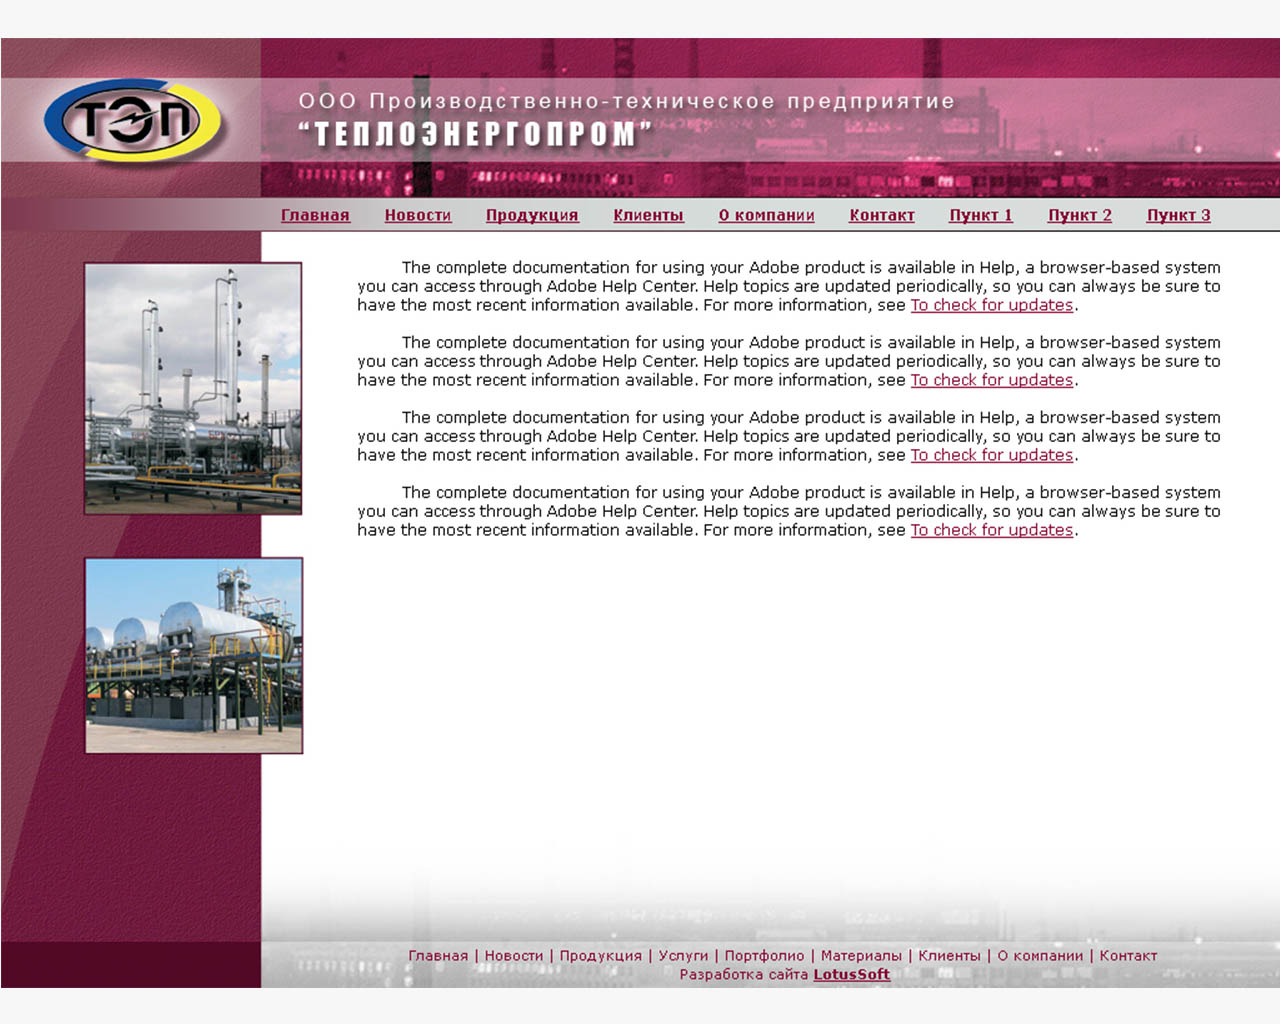Click the Пункт 2 menu link
The image size is (1280, 1024).
coord(1080,215)
